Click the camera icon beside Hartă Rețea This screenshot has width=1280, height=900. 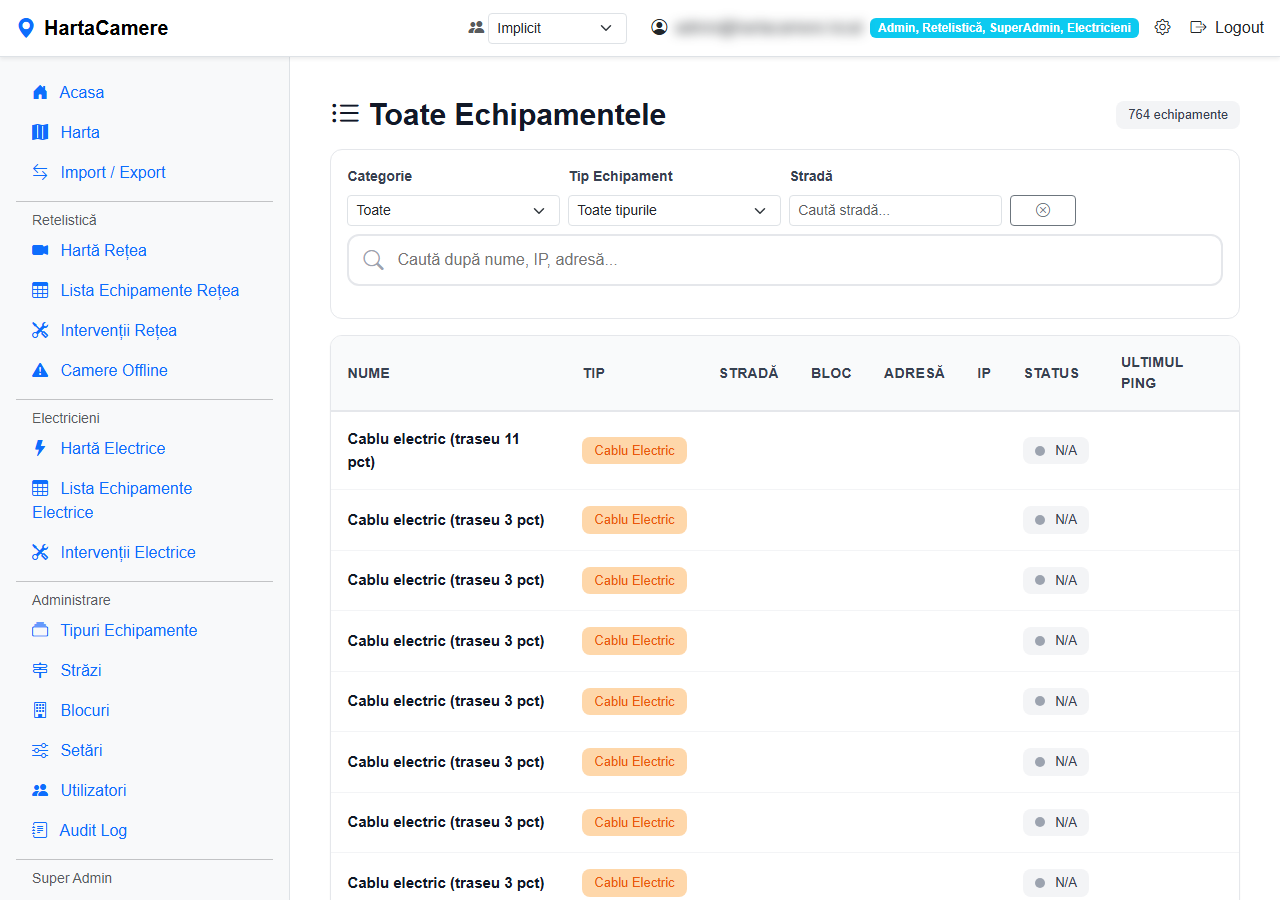point(40,250)
